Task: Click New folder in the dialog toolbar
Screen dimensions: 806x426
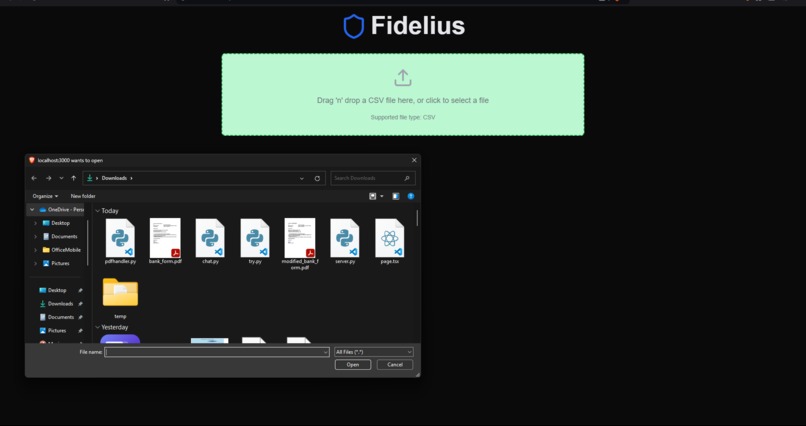Action: point(83,196)
